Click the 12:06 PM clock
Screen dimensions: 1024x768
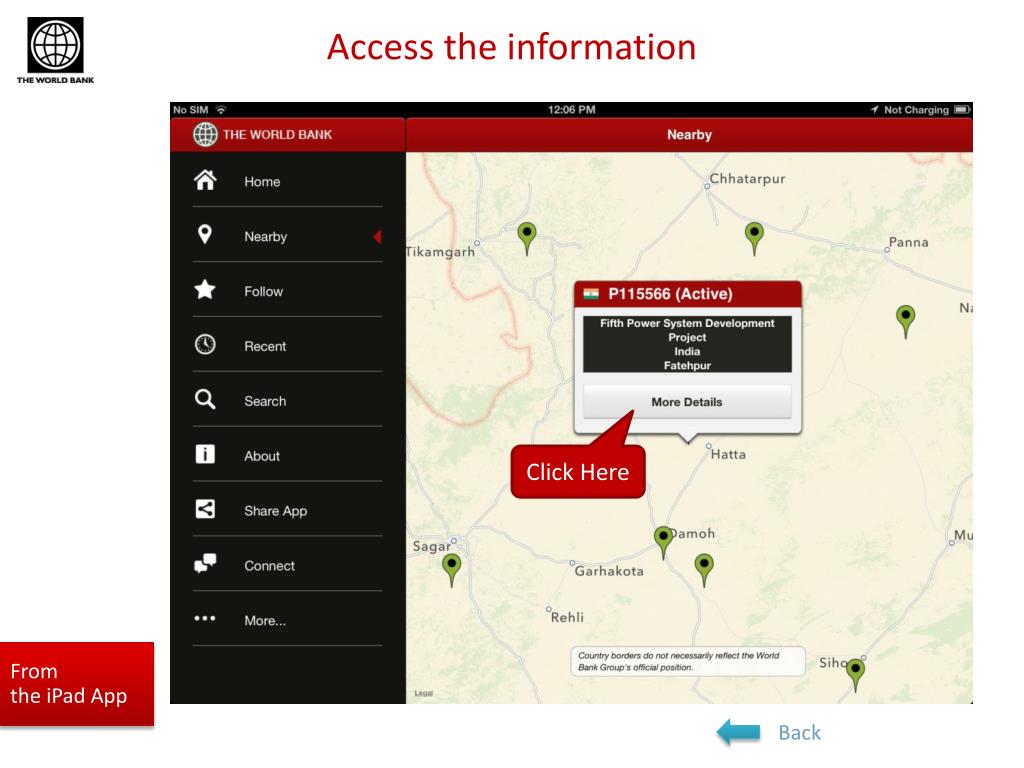tap(571, 110)
